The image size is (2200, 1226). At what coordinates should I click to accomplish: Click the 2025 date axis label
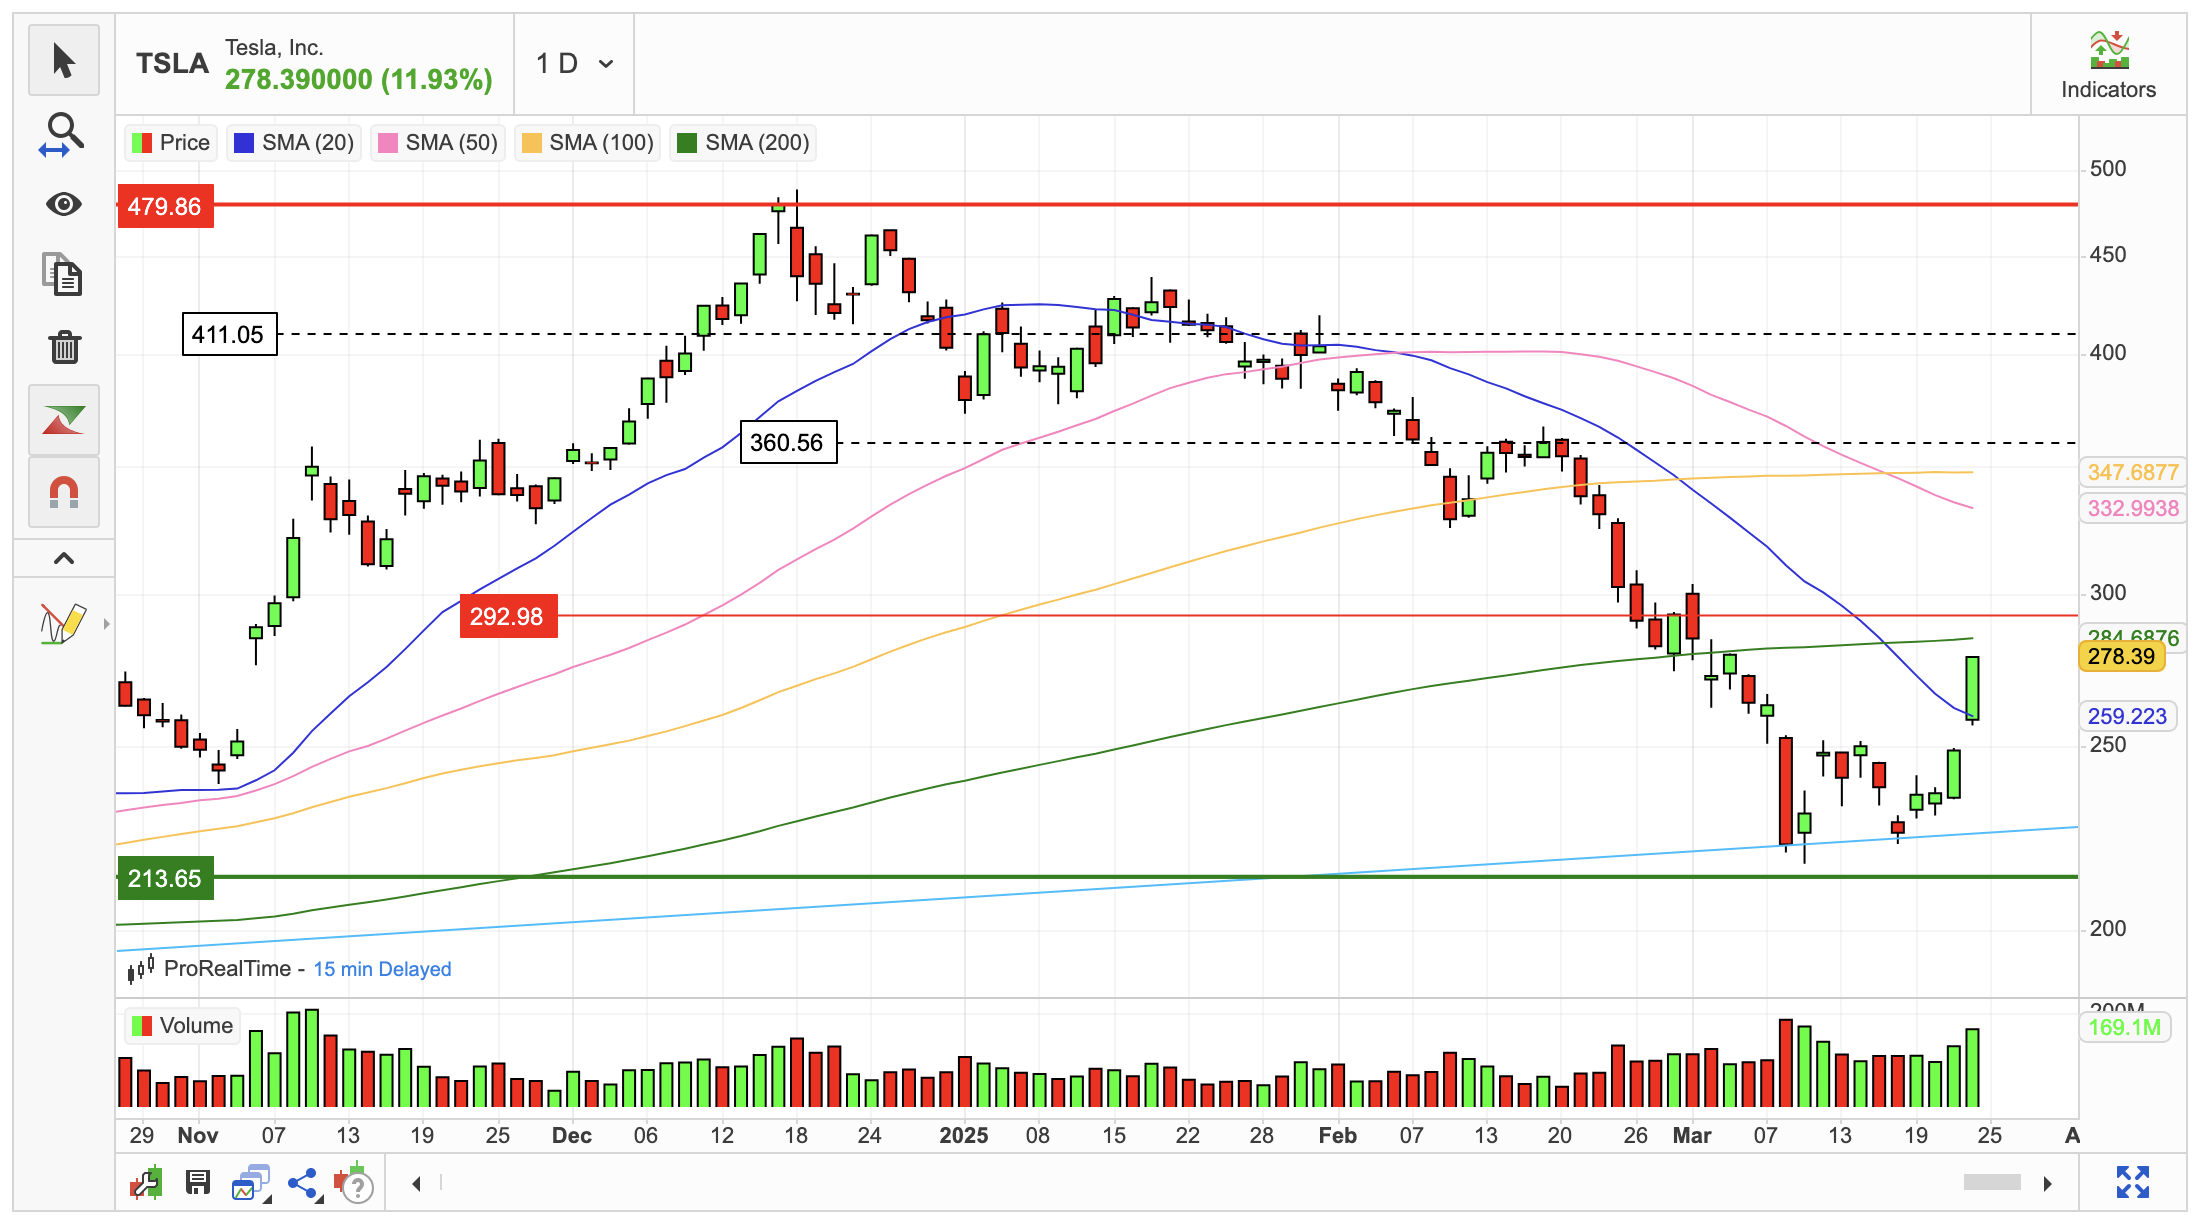(963, 1136)
